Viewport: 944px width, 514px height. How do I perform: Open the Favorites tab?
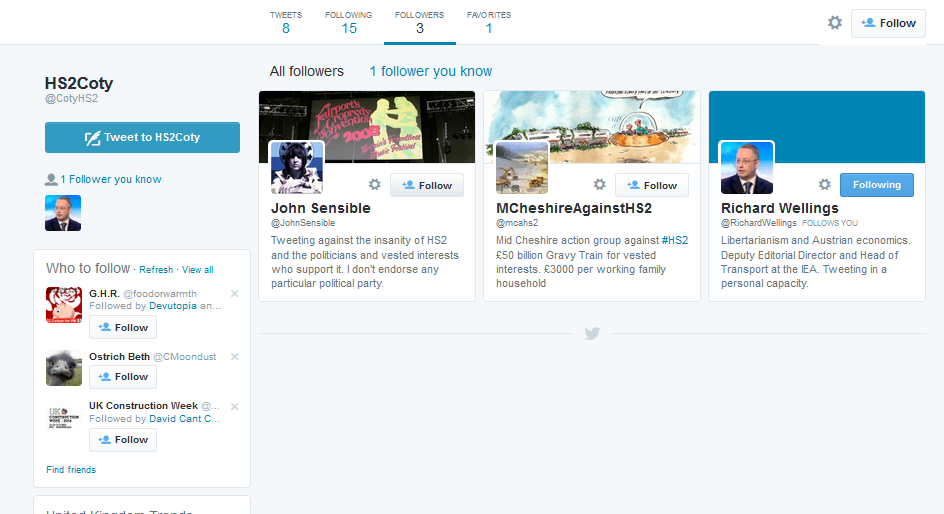[x=489, y=22]
